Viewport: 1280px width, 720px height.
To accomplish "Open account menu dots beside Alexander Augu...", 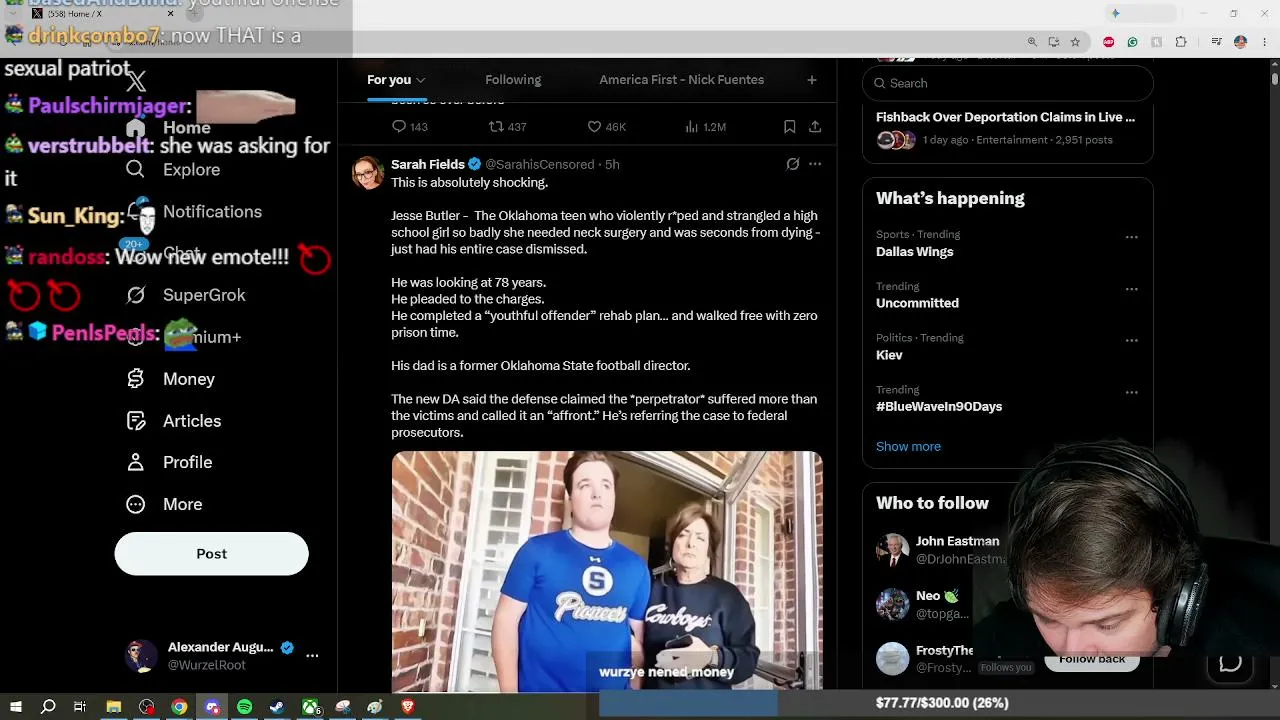I will click(312, 656).
